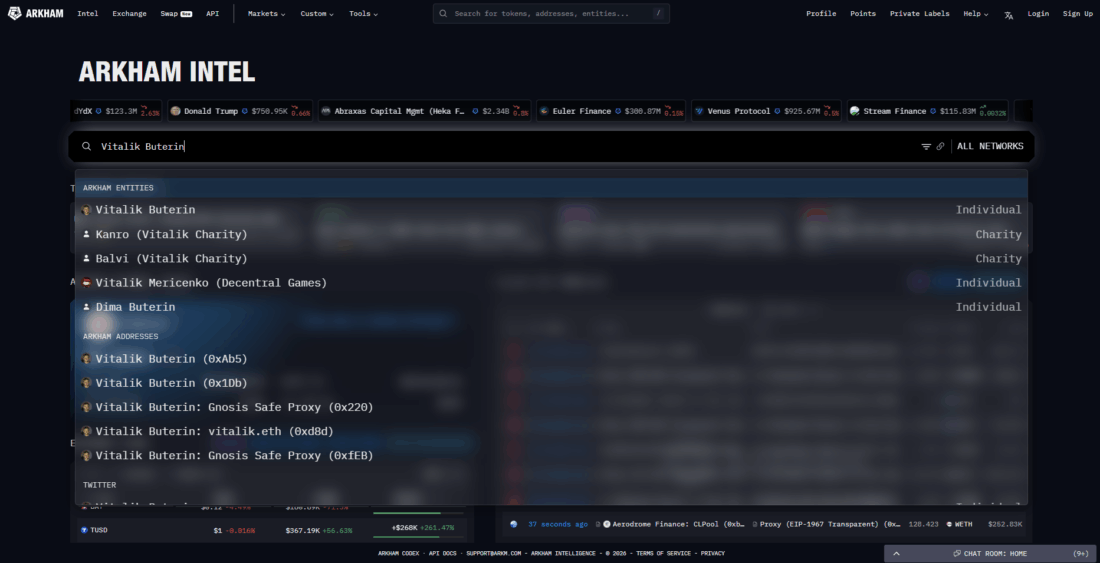
Task: Expand the chat room panel chevron
Action: (896, 553)
